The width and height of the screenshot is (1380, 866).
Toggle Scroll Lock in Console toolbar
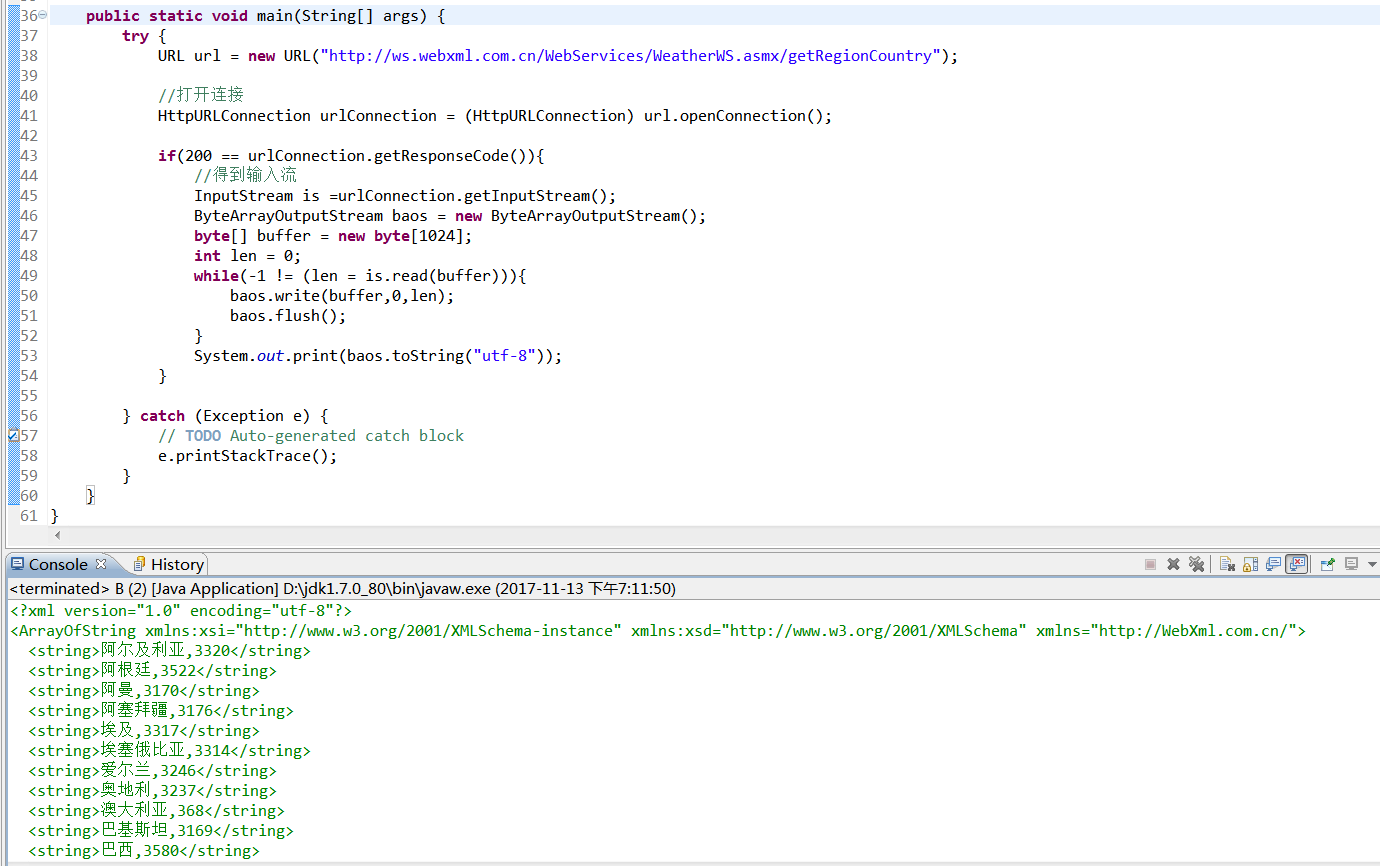(1250, 564)
